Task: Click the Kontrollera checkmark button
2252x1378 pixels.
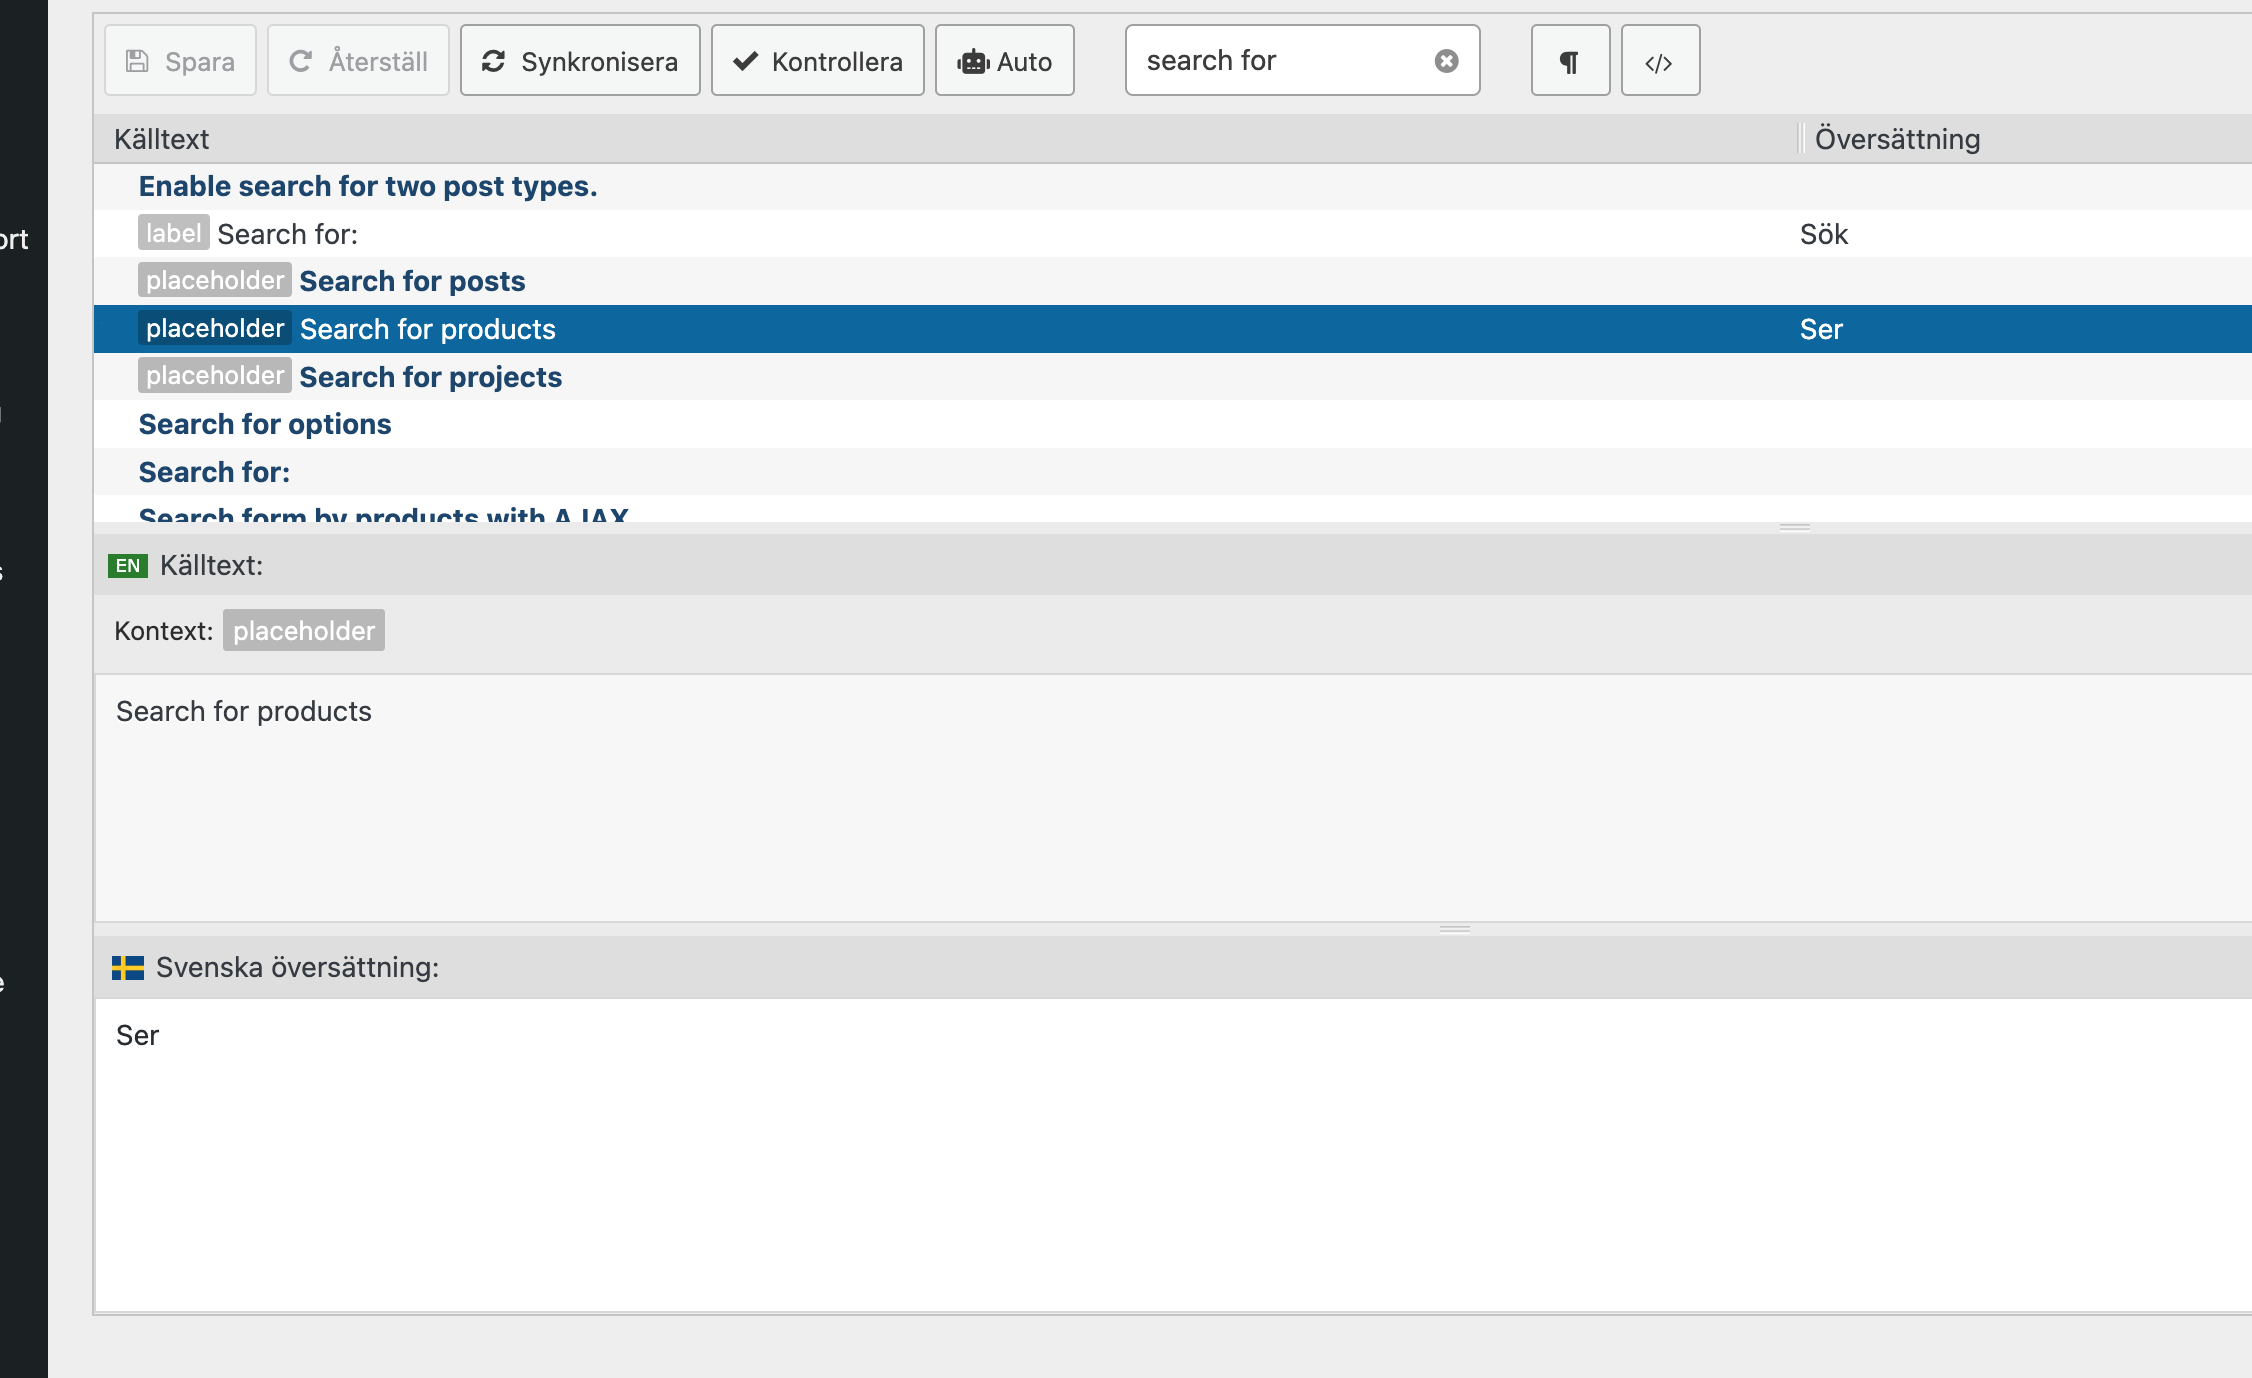Action: tap(817, 61)
